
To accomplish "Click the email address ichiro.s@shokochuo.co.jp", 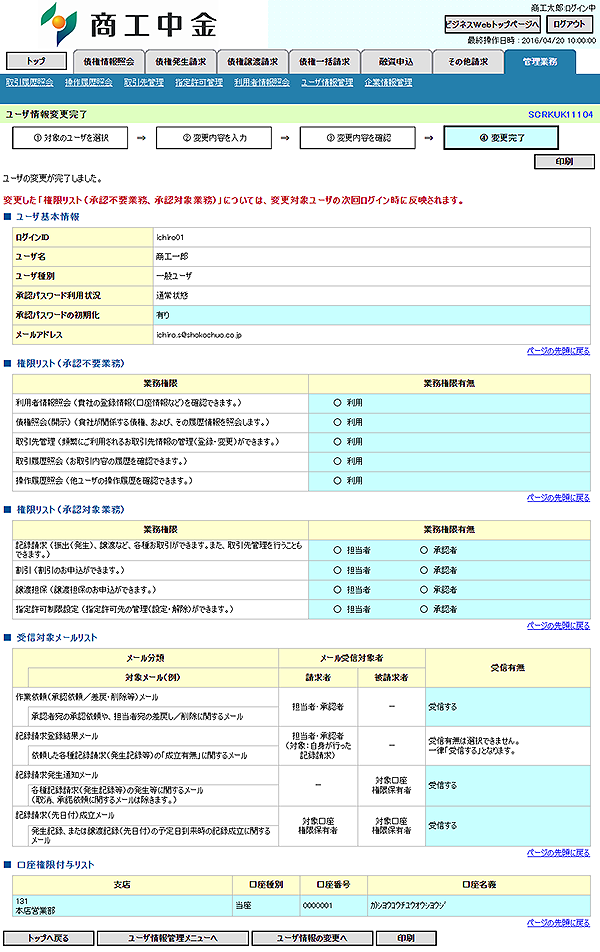I will [x=199, y=335].
